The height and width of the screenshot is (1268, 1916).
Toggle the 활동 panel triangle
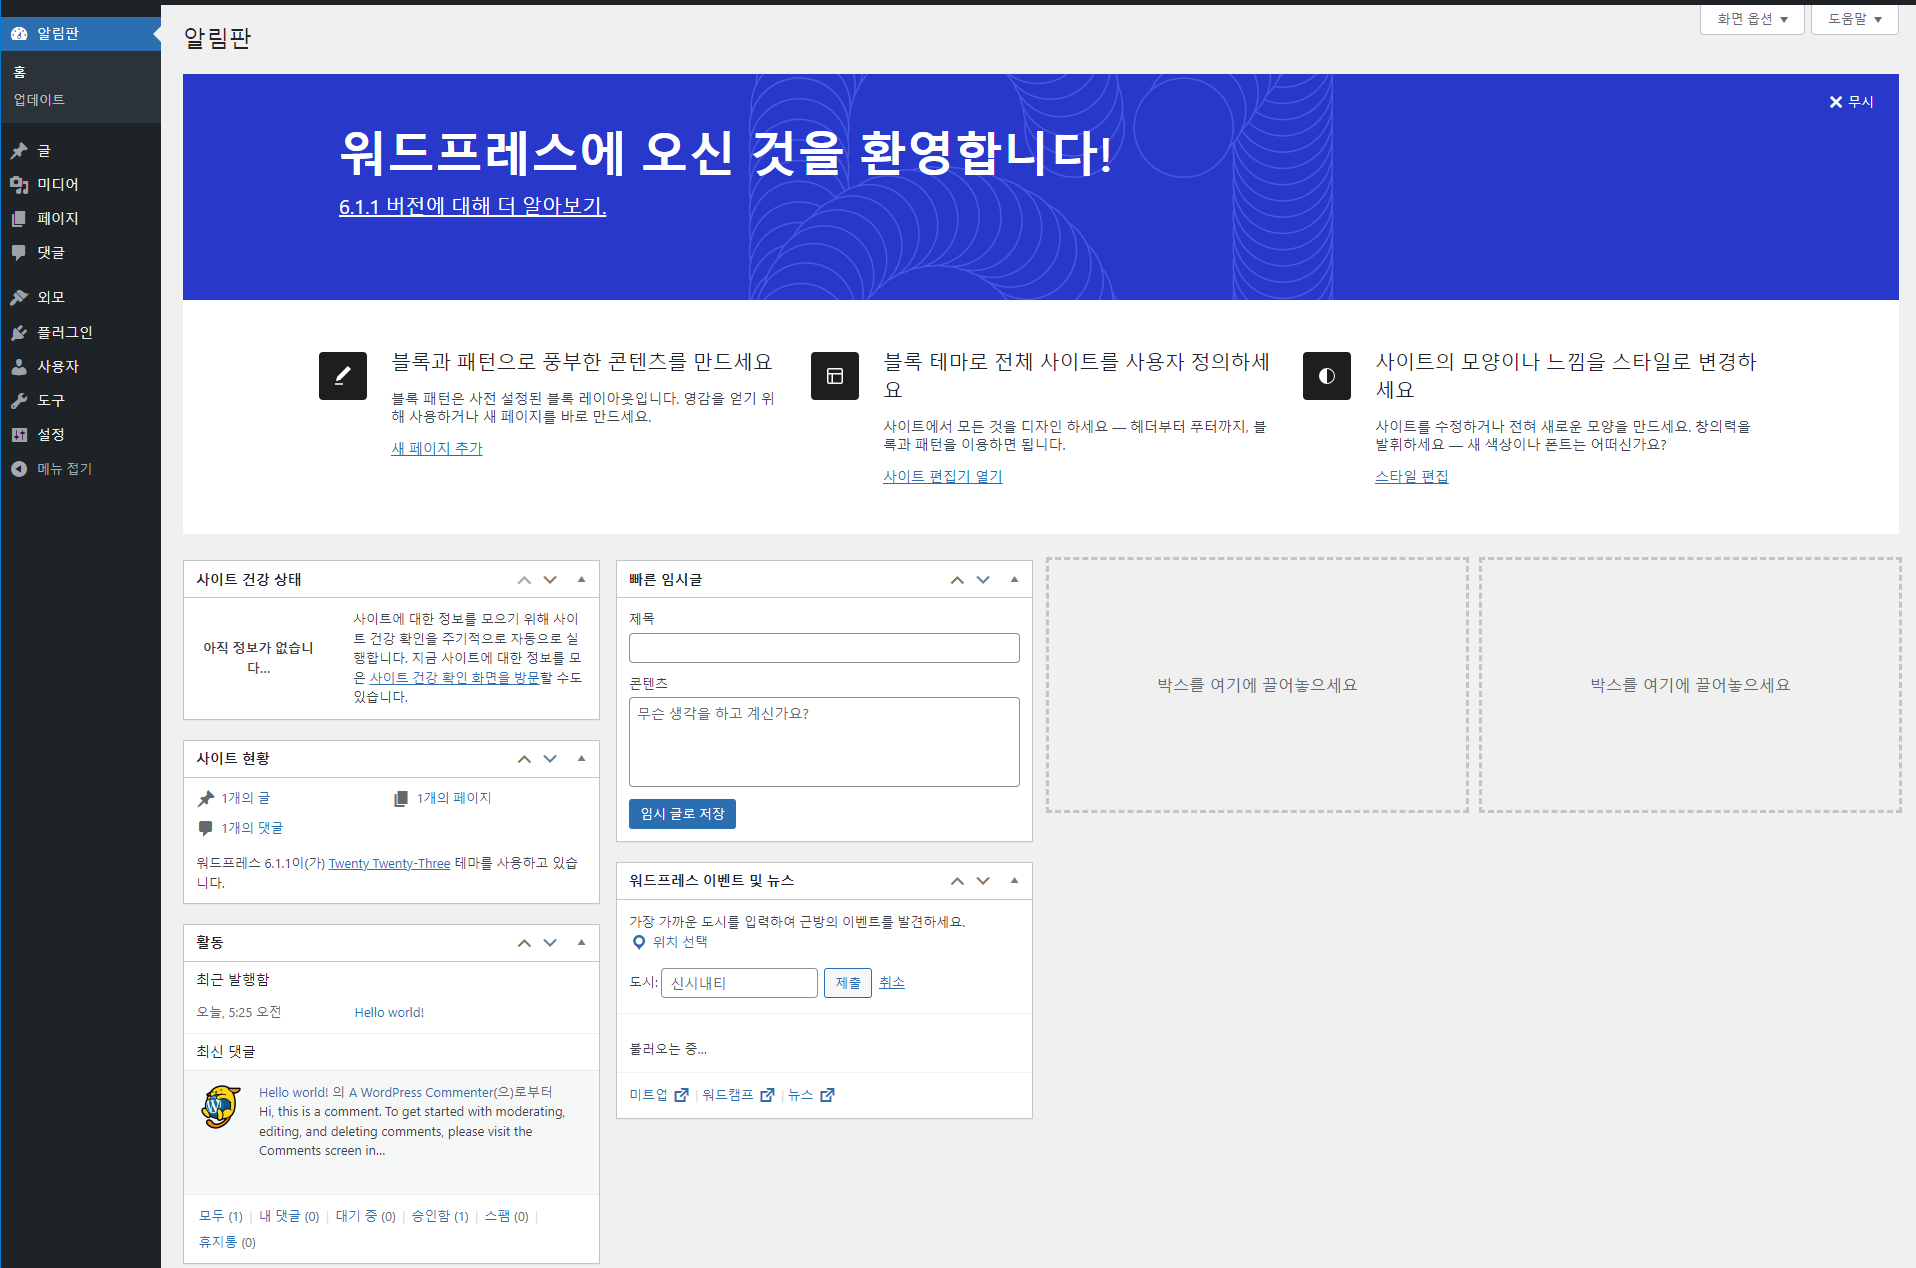click(x=581, y=943)
